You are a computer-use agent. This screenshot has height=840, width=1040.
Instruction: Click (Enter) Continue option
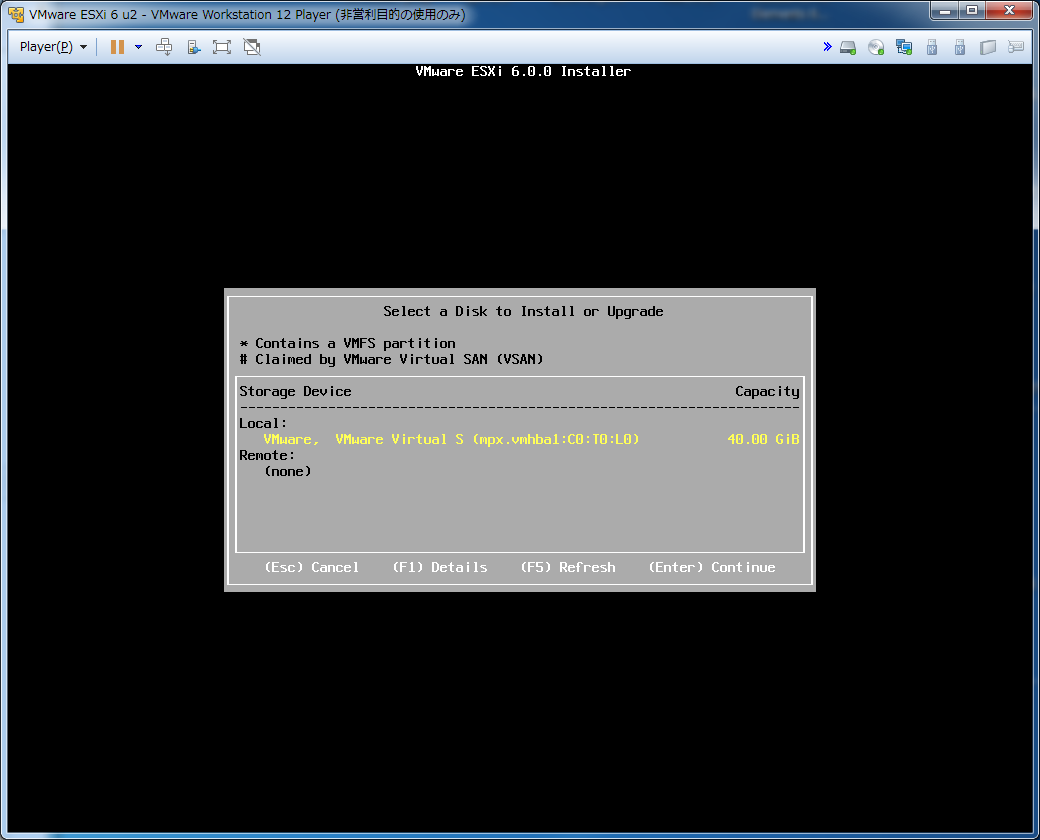[712, 567]
